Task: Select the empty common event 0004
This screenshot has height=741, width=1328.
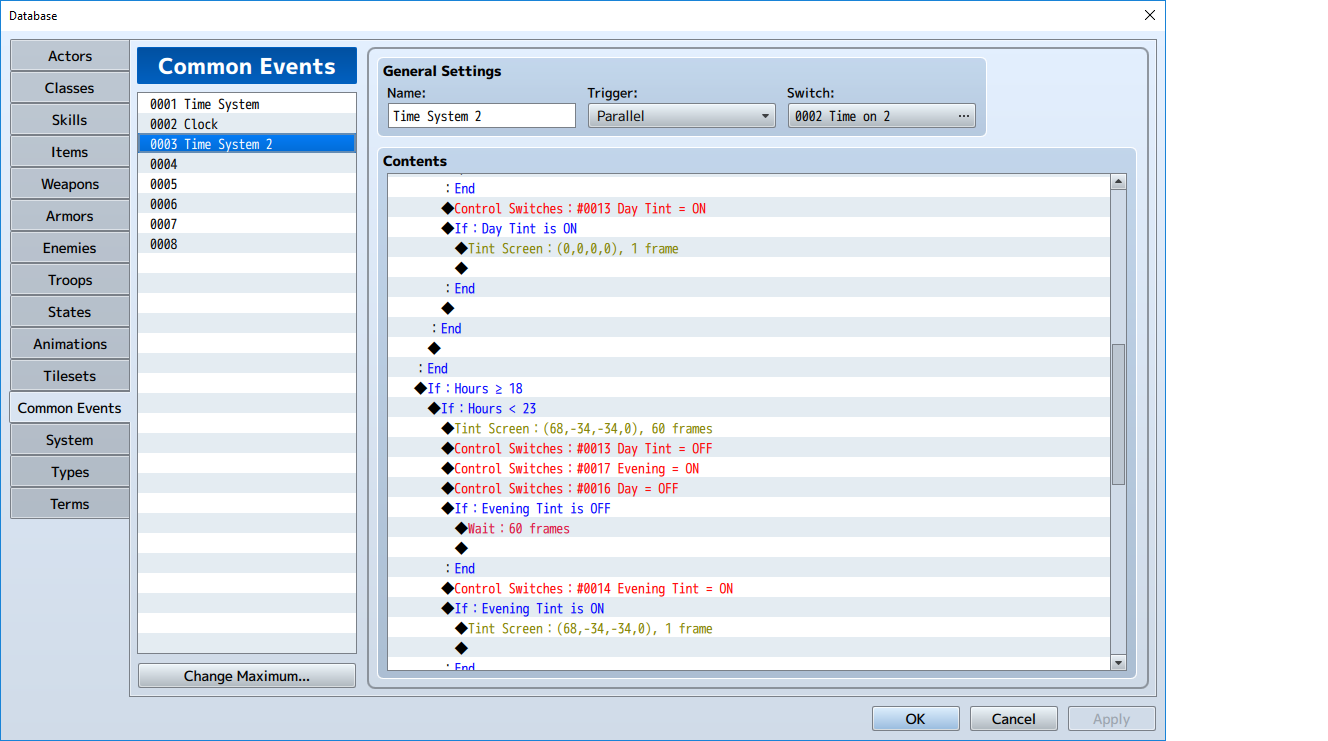Action: coord(247,164)
